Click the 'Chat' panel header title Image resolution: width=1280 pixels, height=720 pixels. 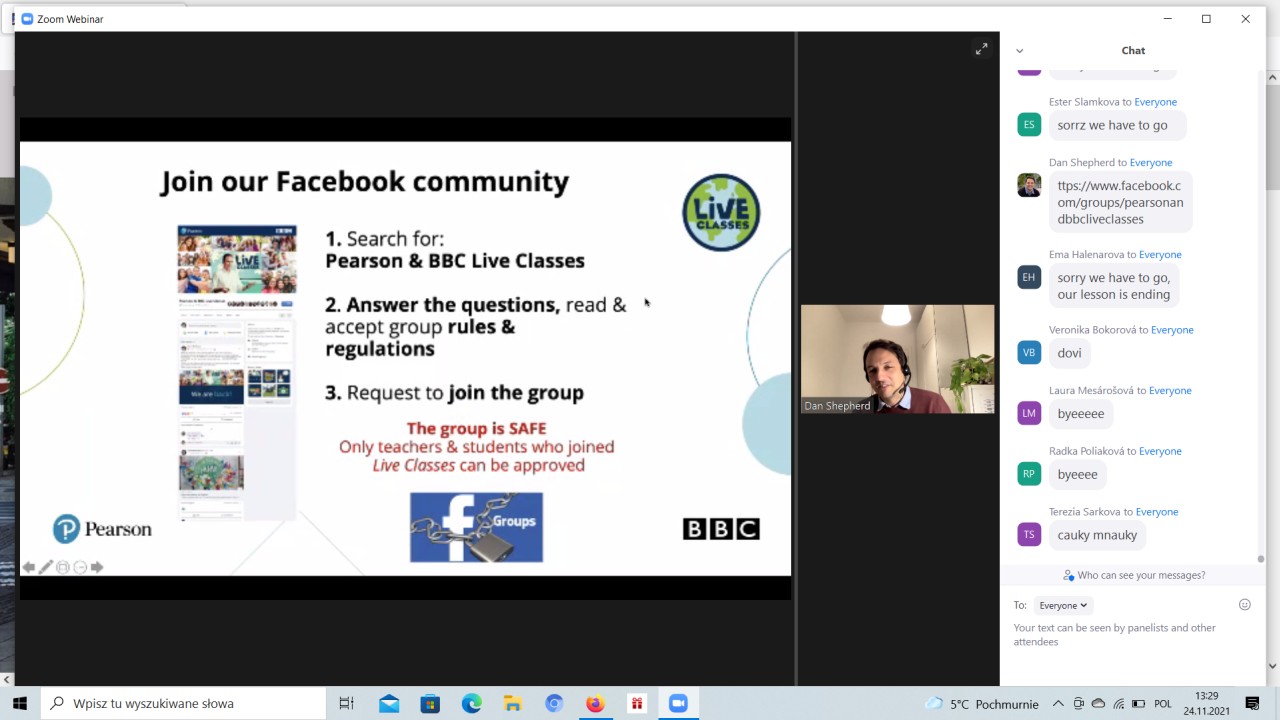pyautogui.click(x=1133, y=51)
